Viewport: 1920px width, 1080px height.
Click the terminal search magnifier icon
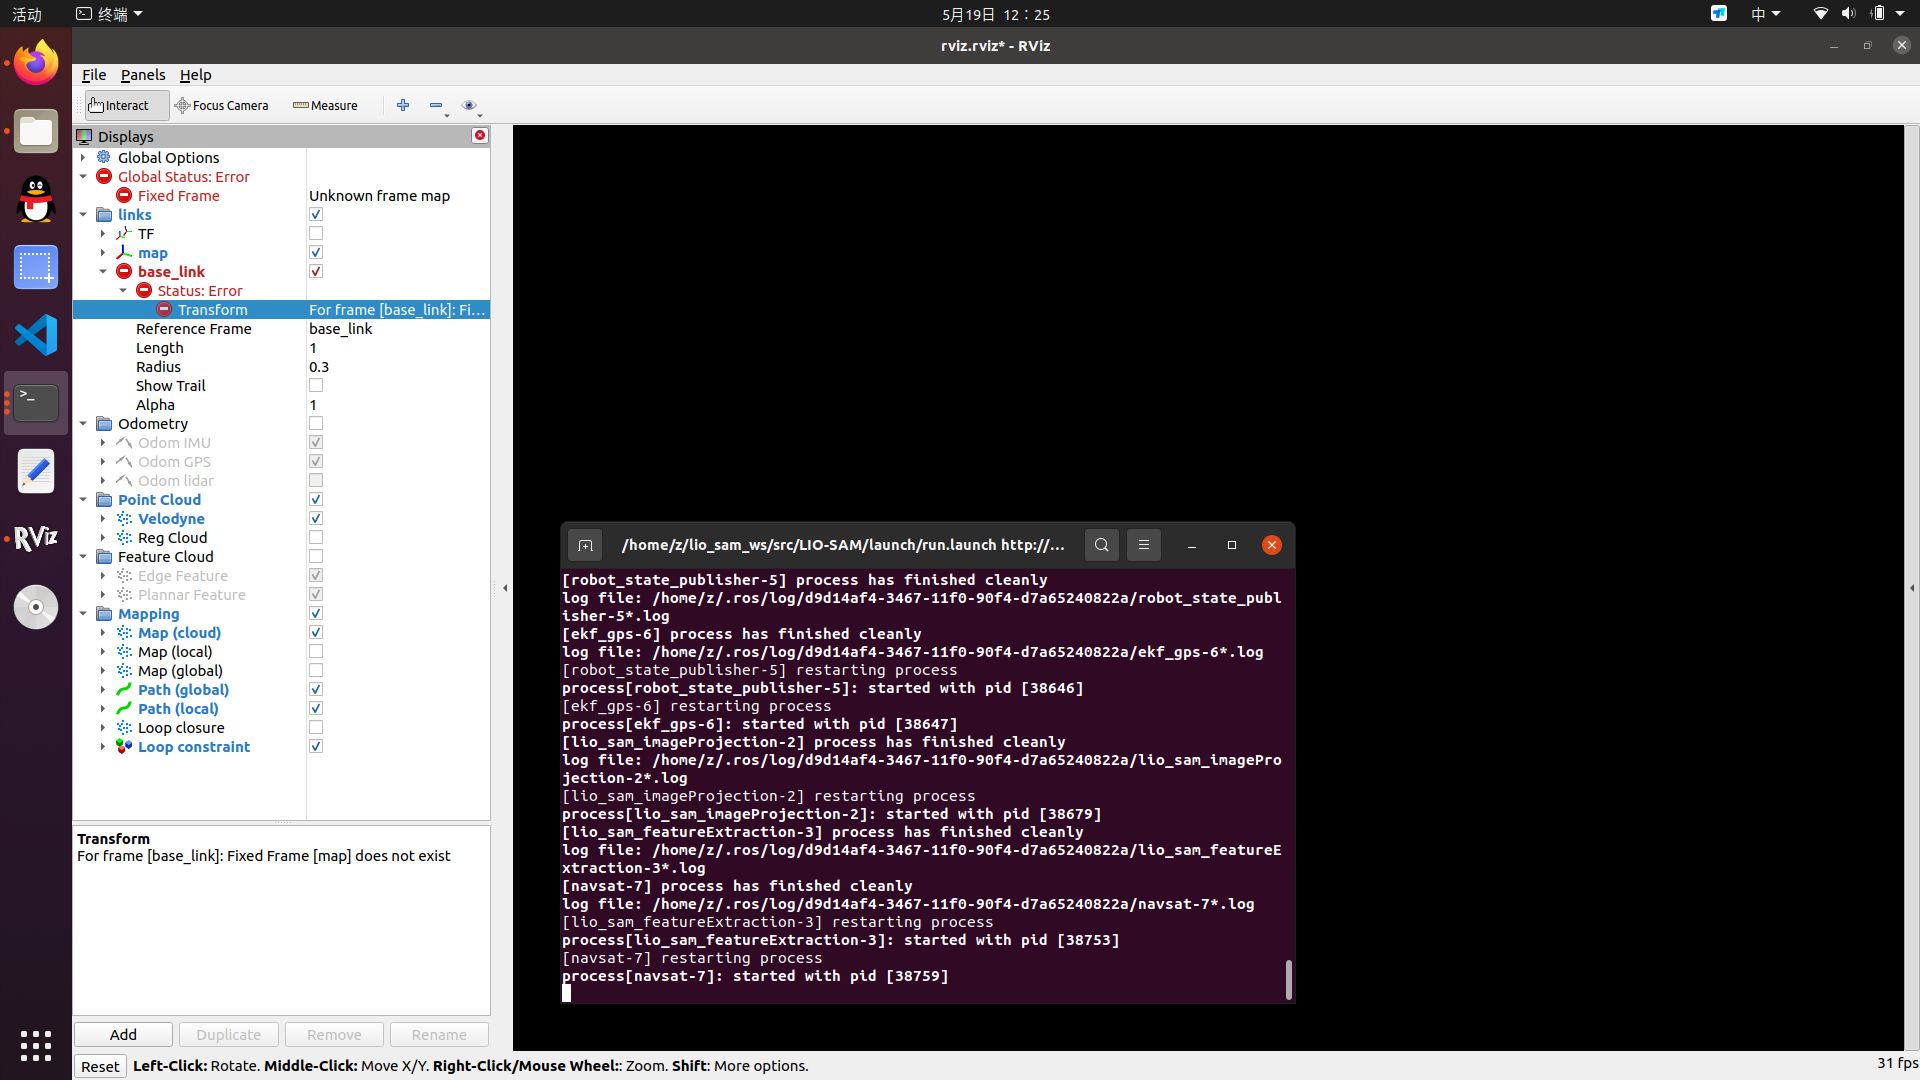[x=1101, y=545]
